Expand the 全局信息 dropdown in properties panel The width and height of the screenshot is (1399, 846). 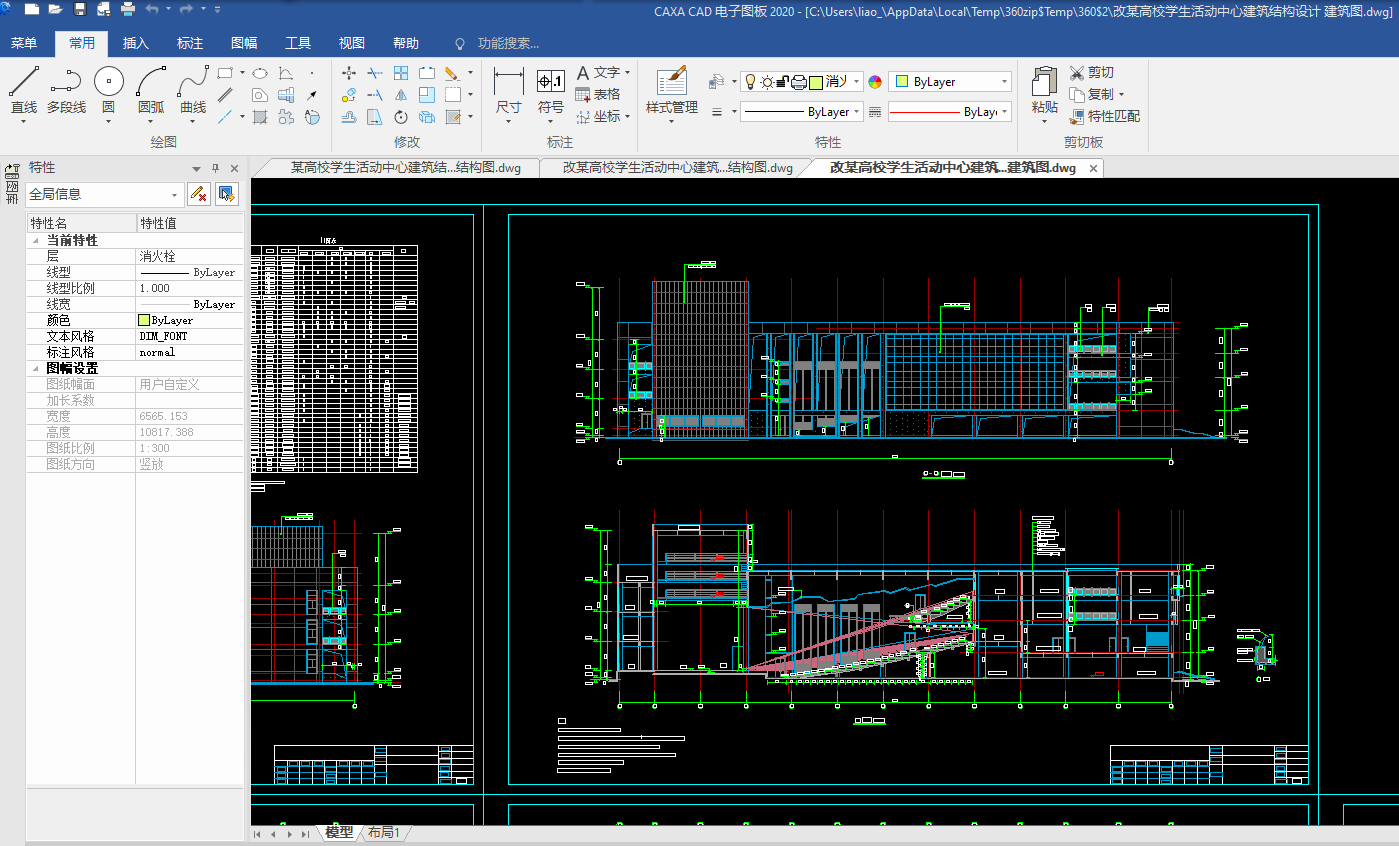click(175, 195)
